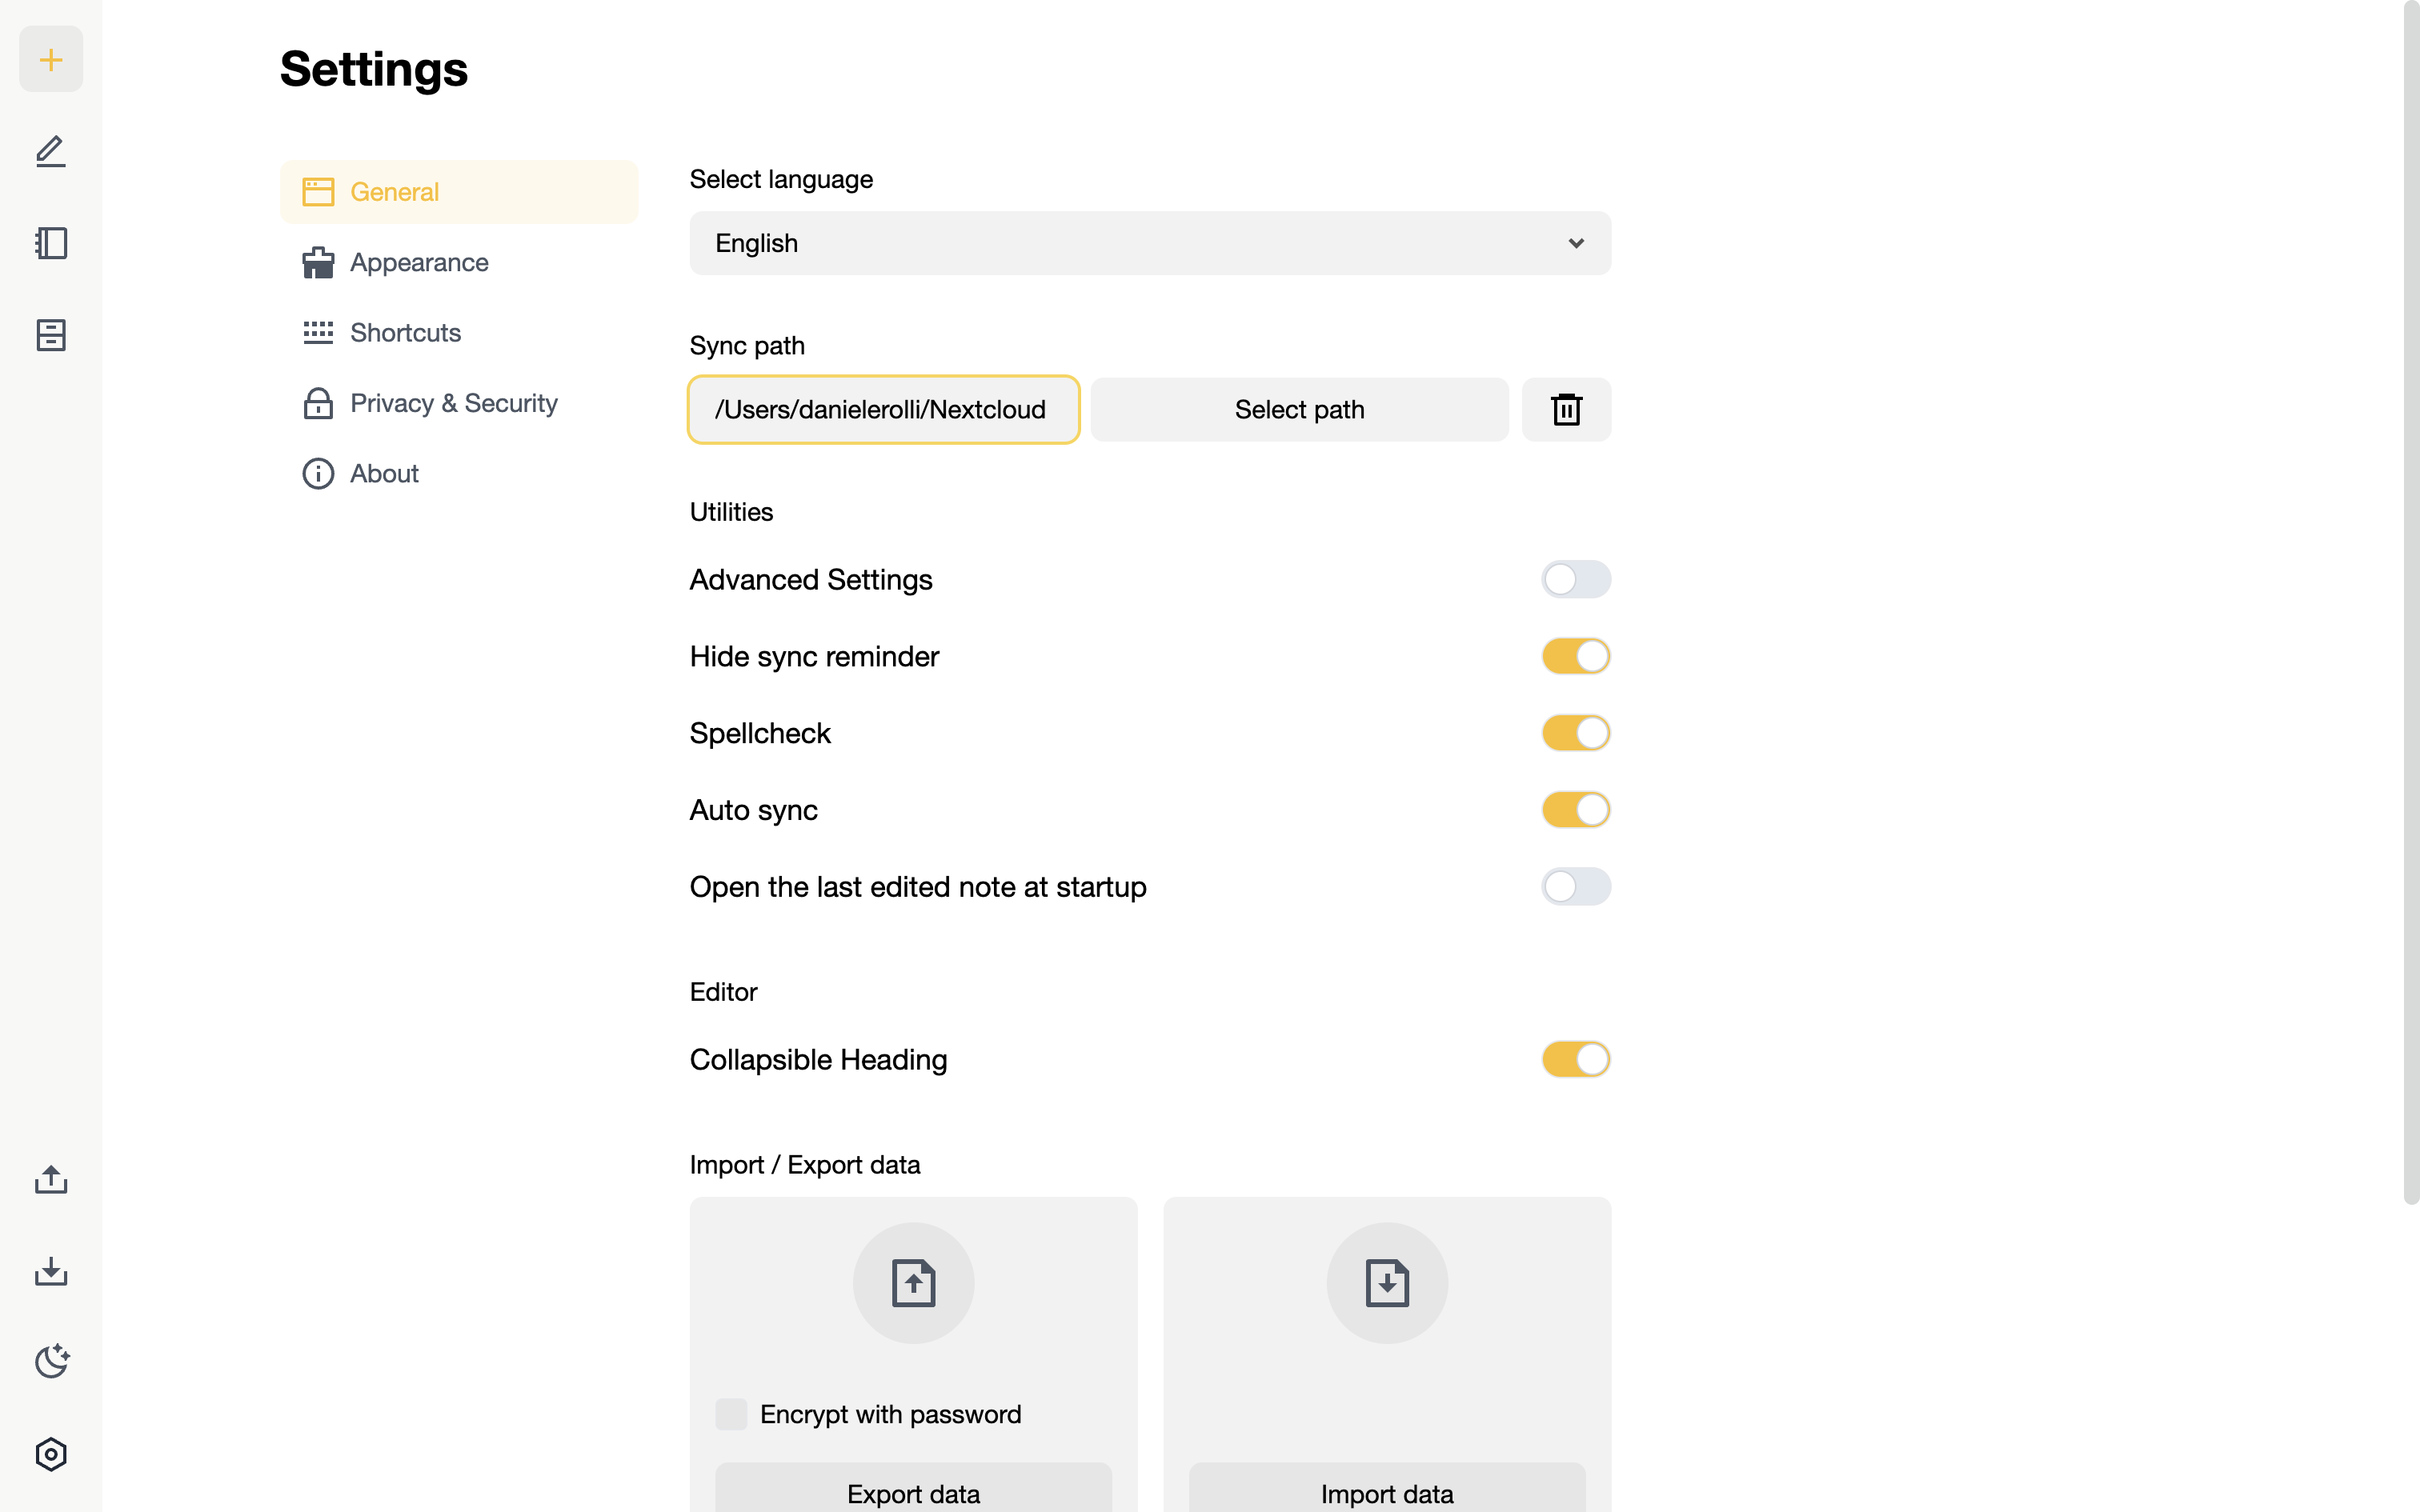Open settings via the hexagon gear icon
Image resolution: width=2420 pixels, height=1512 pixels.
51,1454
